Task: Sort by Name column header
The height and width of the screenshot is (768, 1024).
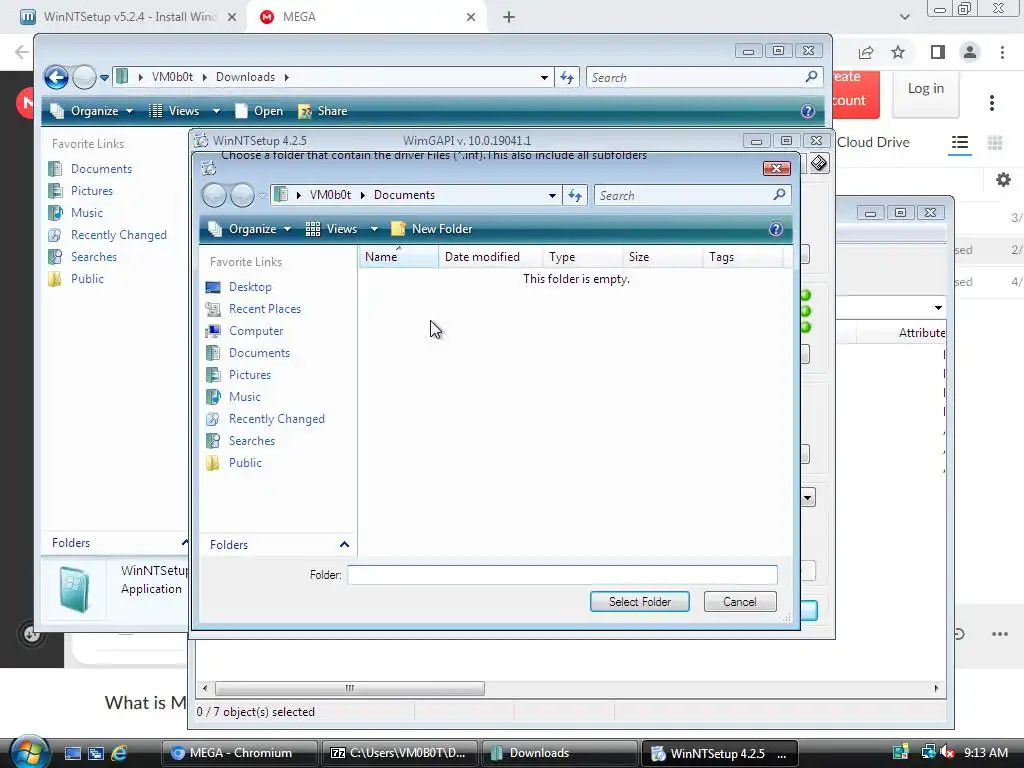Action: [398, 257]
